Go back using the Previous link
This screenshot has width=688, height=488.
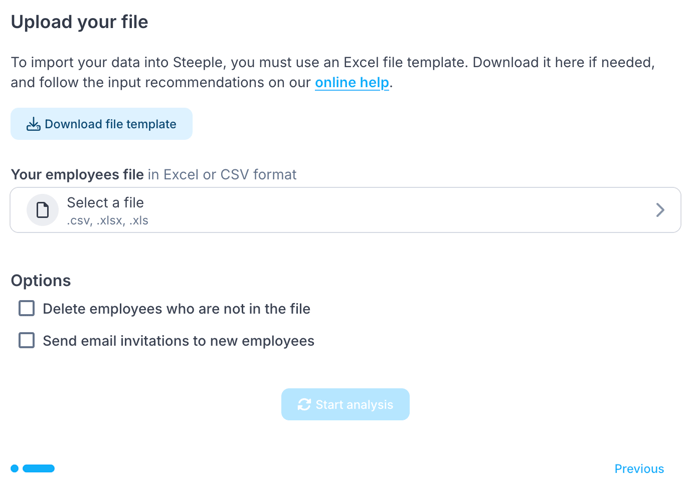tap(639, 468)
